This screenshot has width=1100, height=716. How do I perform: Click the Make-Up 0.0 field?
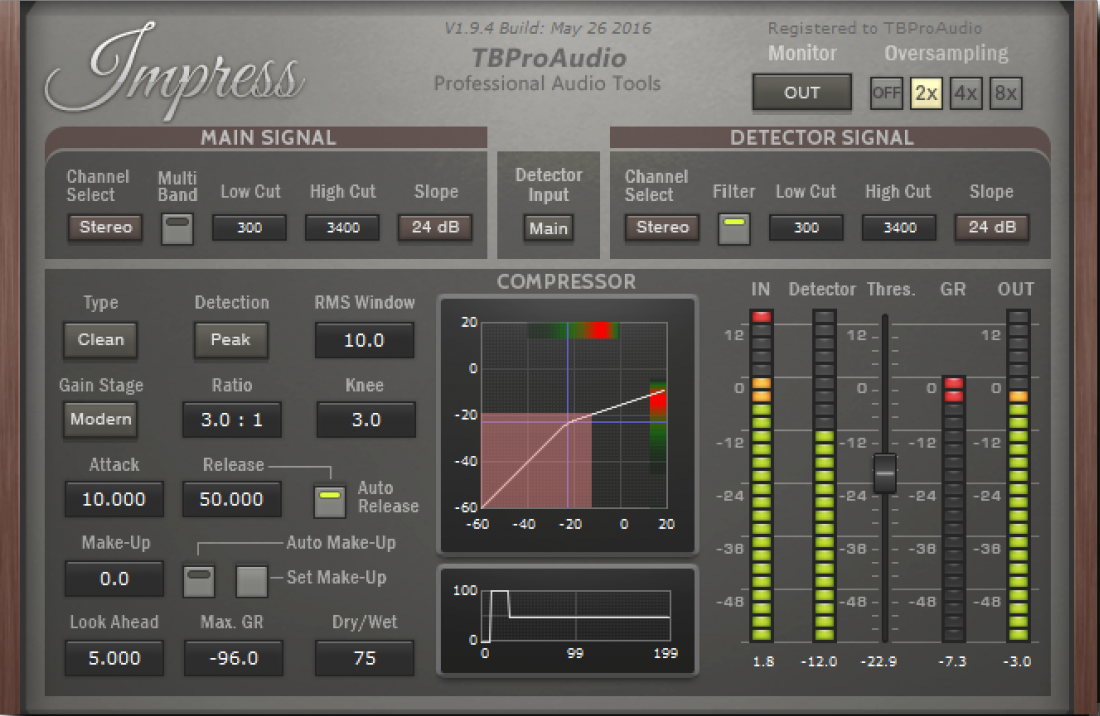click(114, 579)
